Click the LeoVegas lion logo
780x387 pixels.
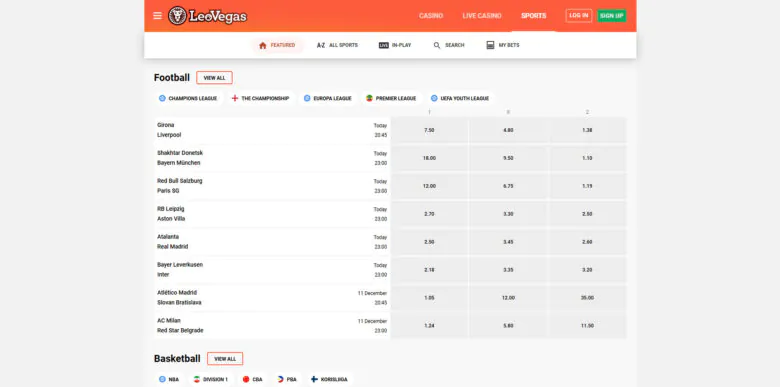(177, 16)
